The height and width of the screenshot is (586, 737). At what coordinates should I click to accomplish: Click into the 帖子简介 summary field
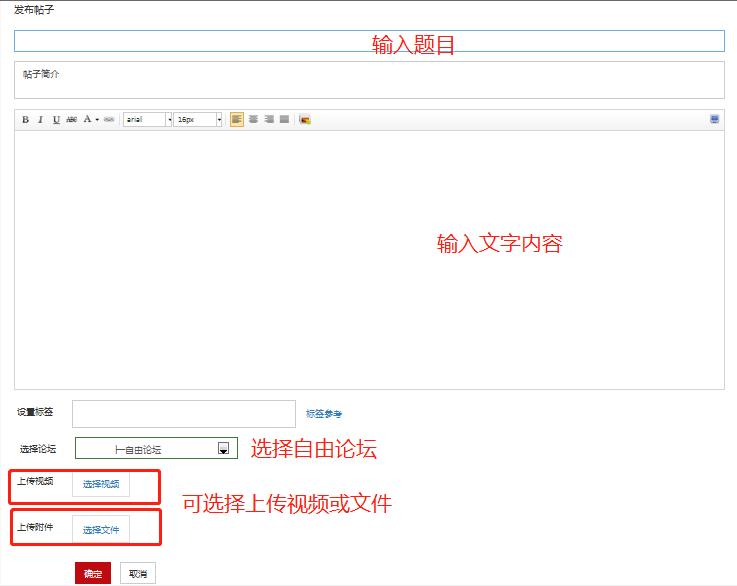369,80
